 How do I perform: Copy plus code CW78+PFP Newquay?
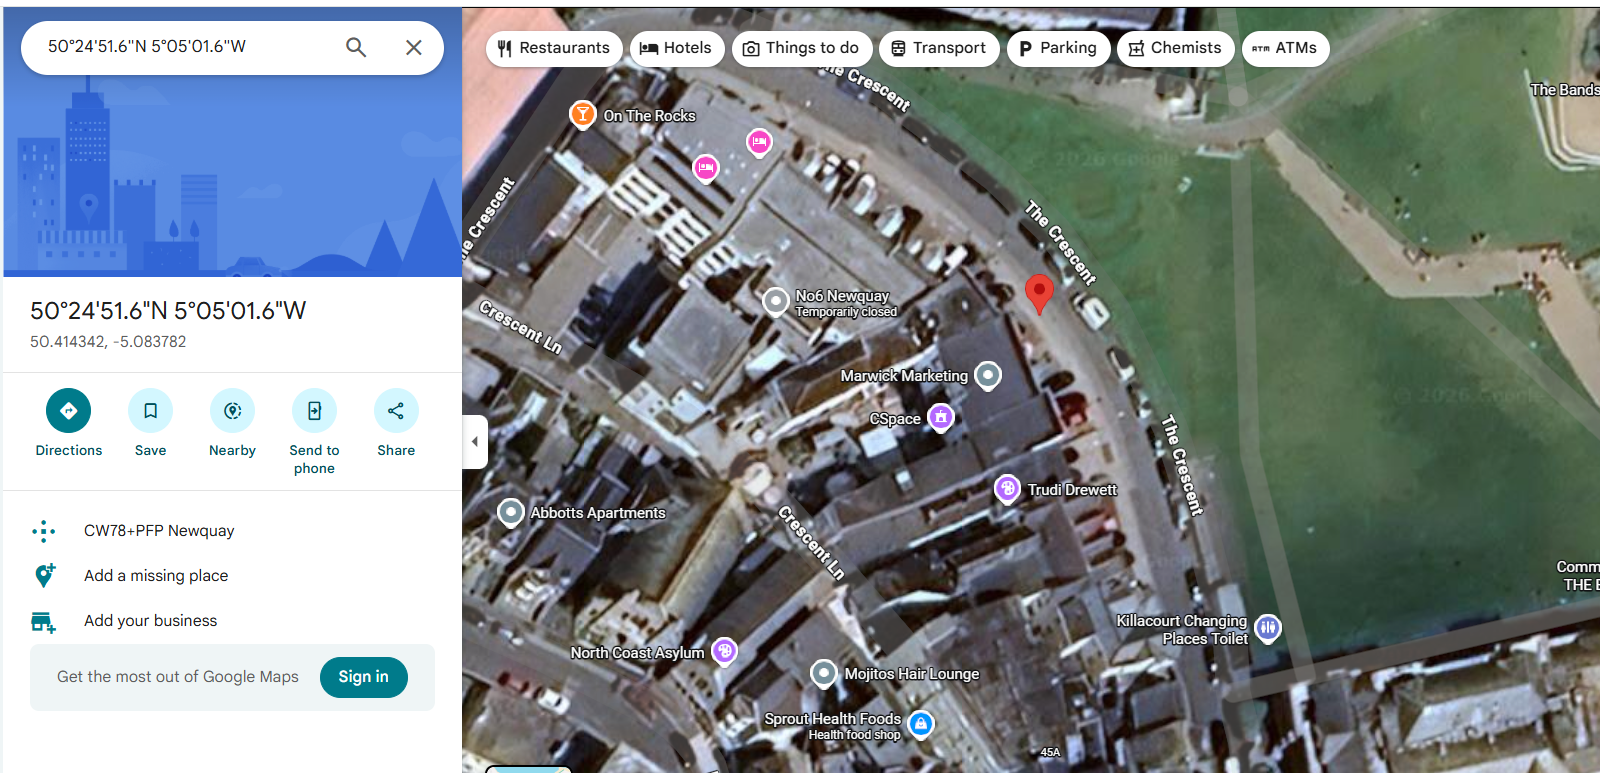point(159,531)
